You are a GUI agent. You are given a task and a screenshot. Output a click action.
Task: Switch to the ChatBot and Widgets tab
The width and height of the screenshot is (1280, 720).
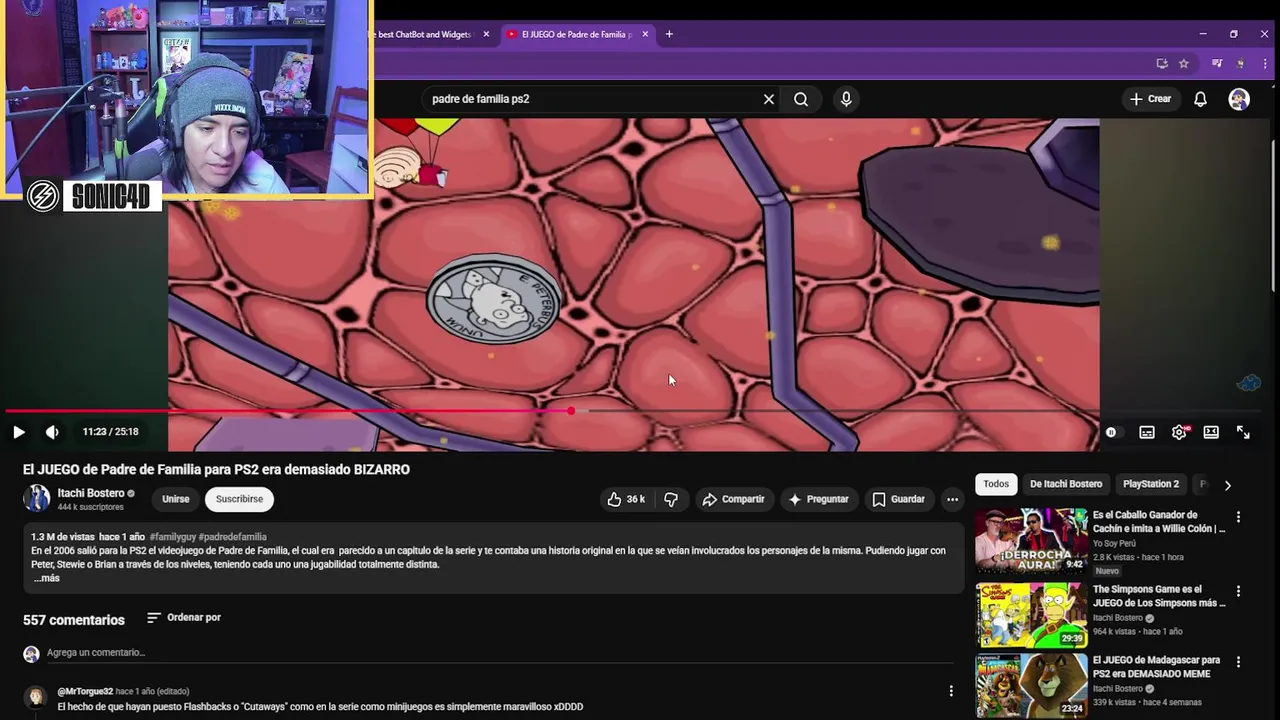tap(425, 34)
